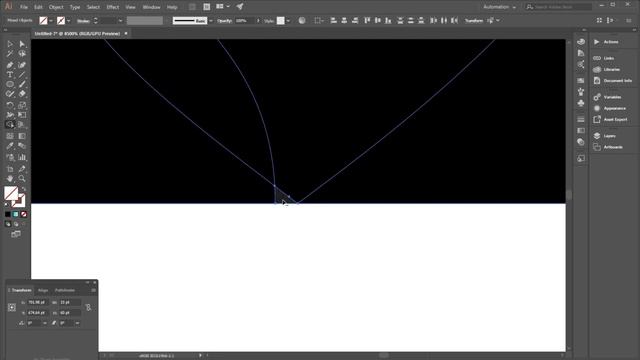Apply the solid Color fill button
Screen dimensions: 640x360
pos(8,214)
